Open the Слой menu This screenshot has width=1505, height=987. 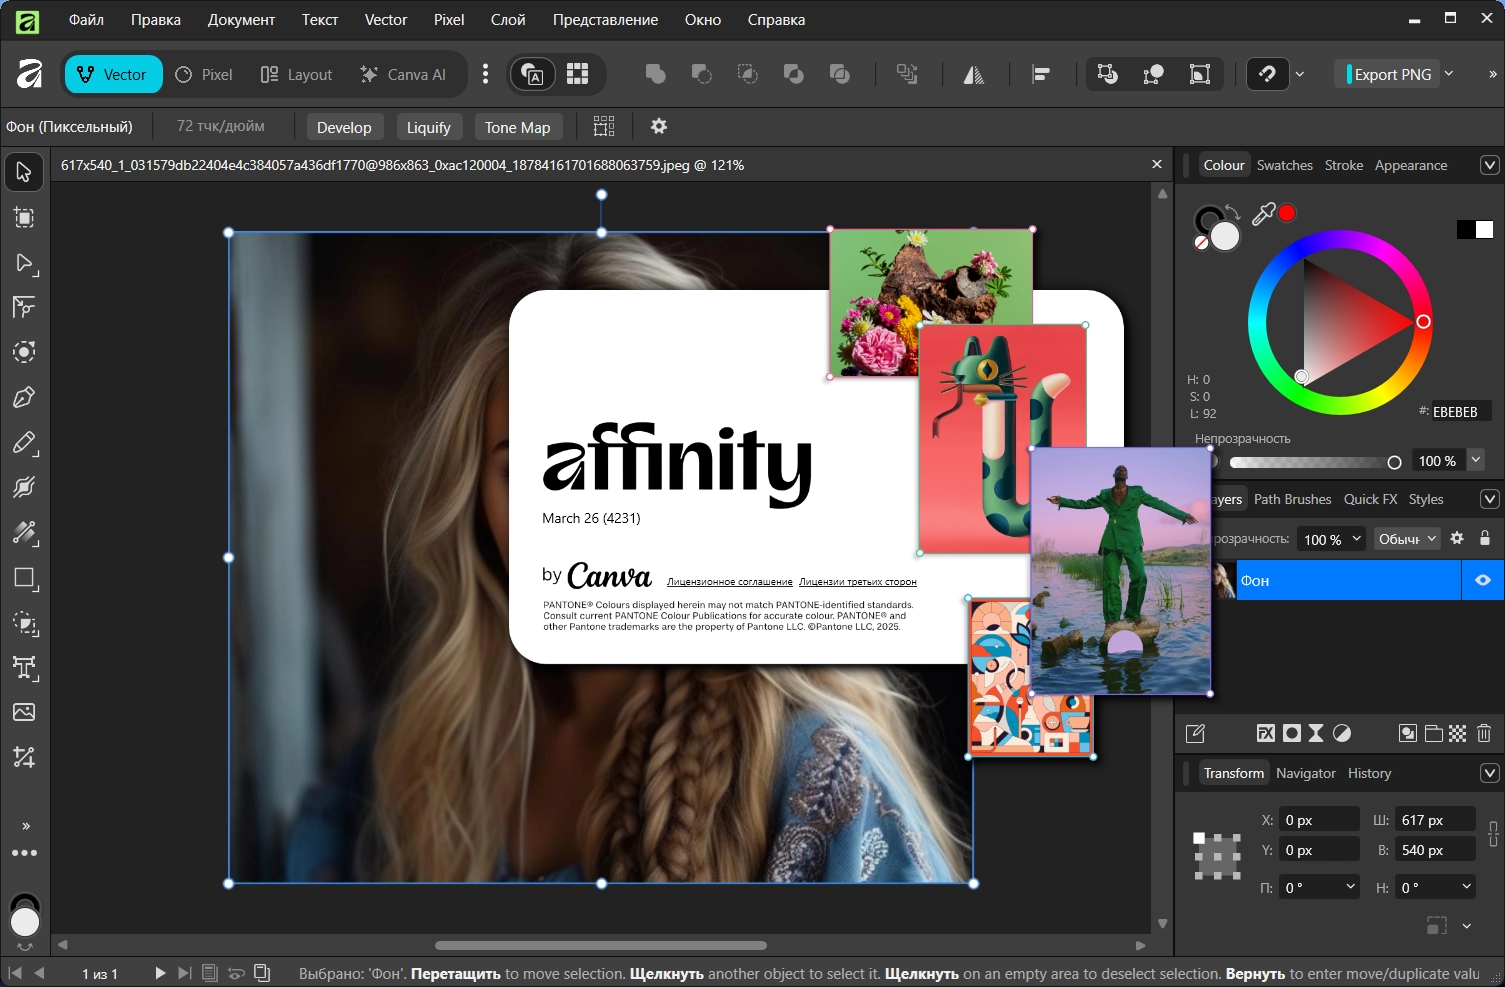click(x=508, y=20)
